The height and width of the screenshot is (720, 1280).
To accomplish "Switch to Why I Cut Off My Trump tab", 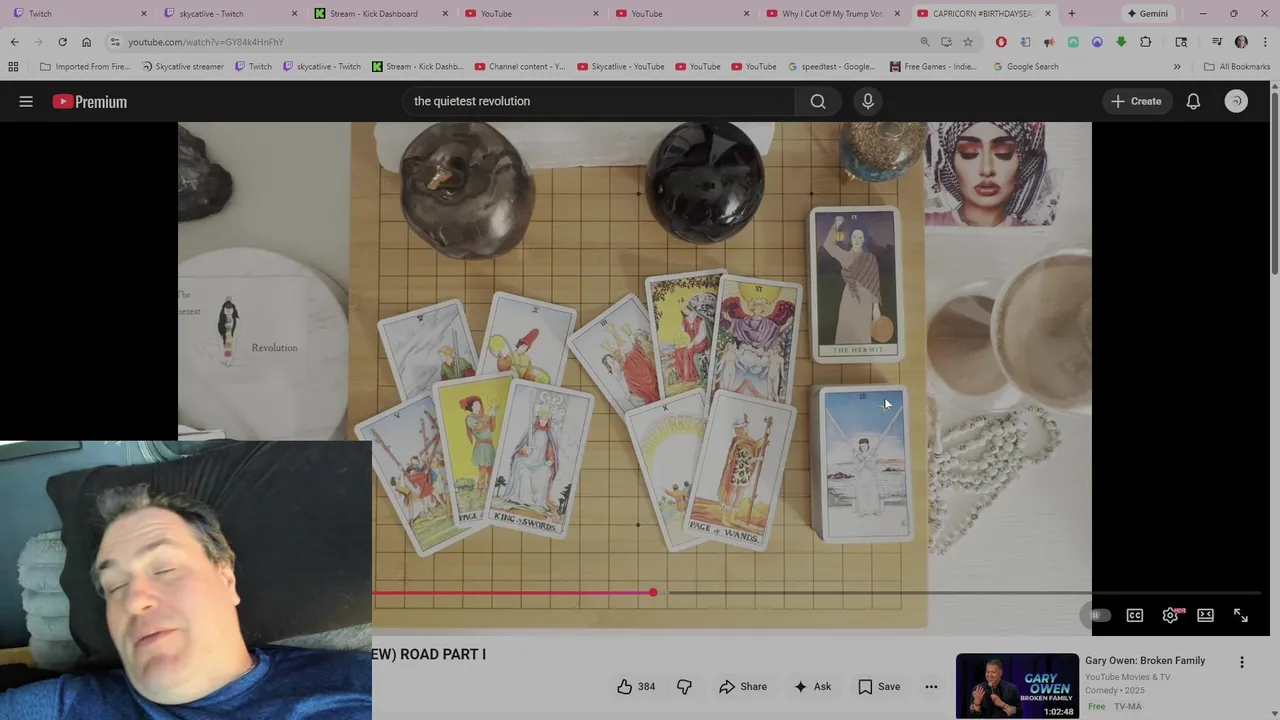I will pos(830,13).
